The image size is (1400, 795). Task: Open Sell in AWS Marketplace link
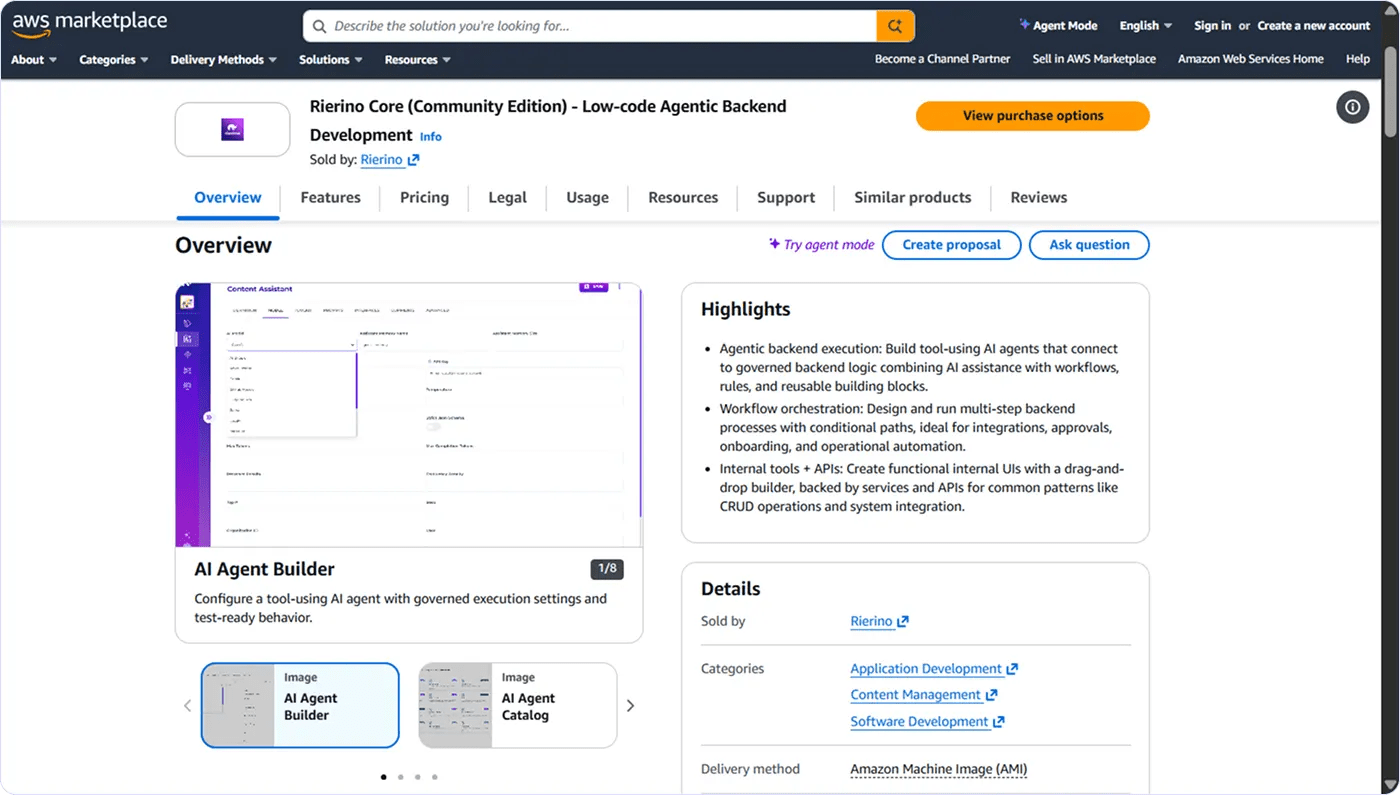pyautogui.click(x=1094, y=59)
